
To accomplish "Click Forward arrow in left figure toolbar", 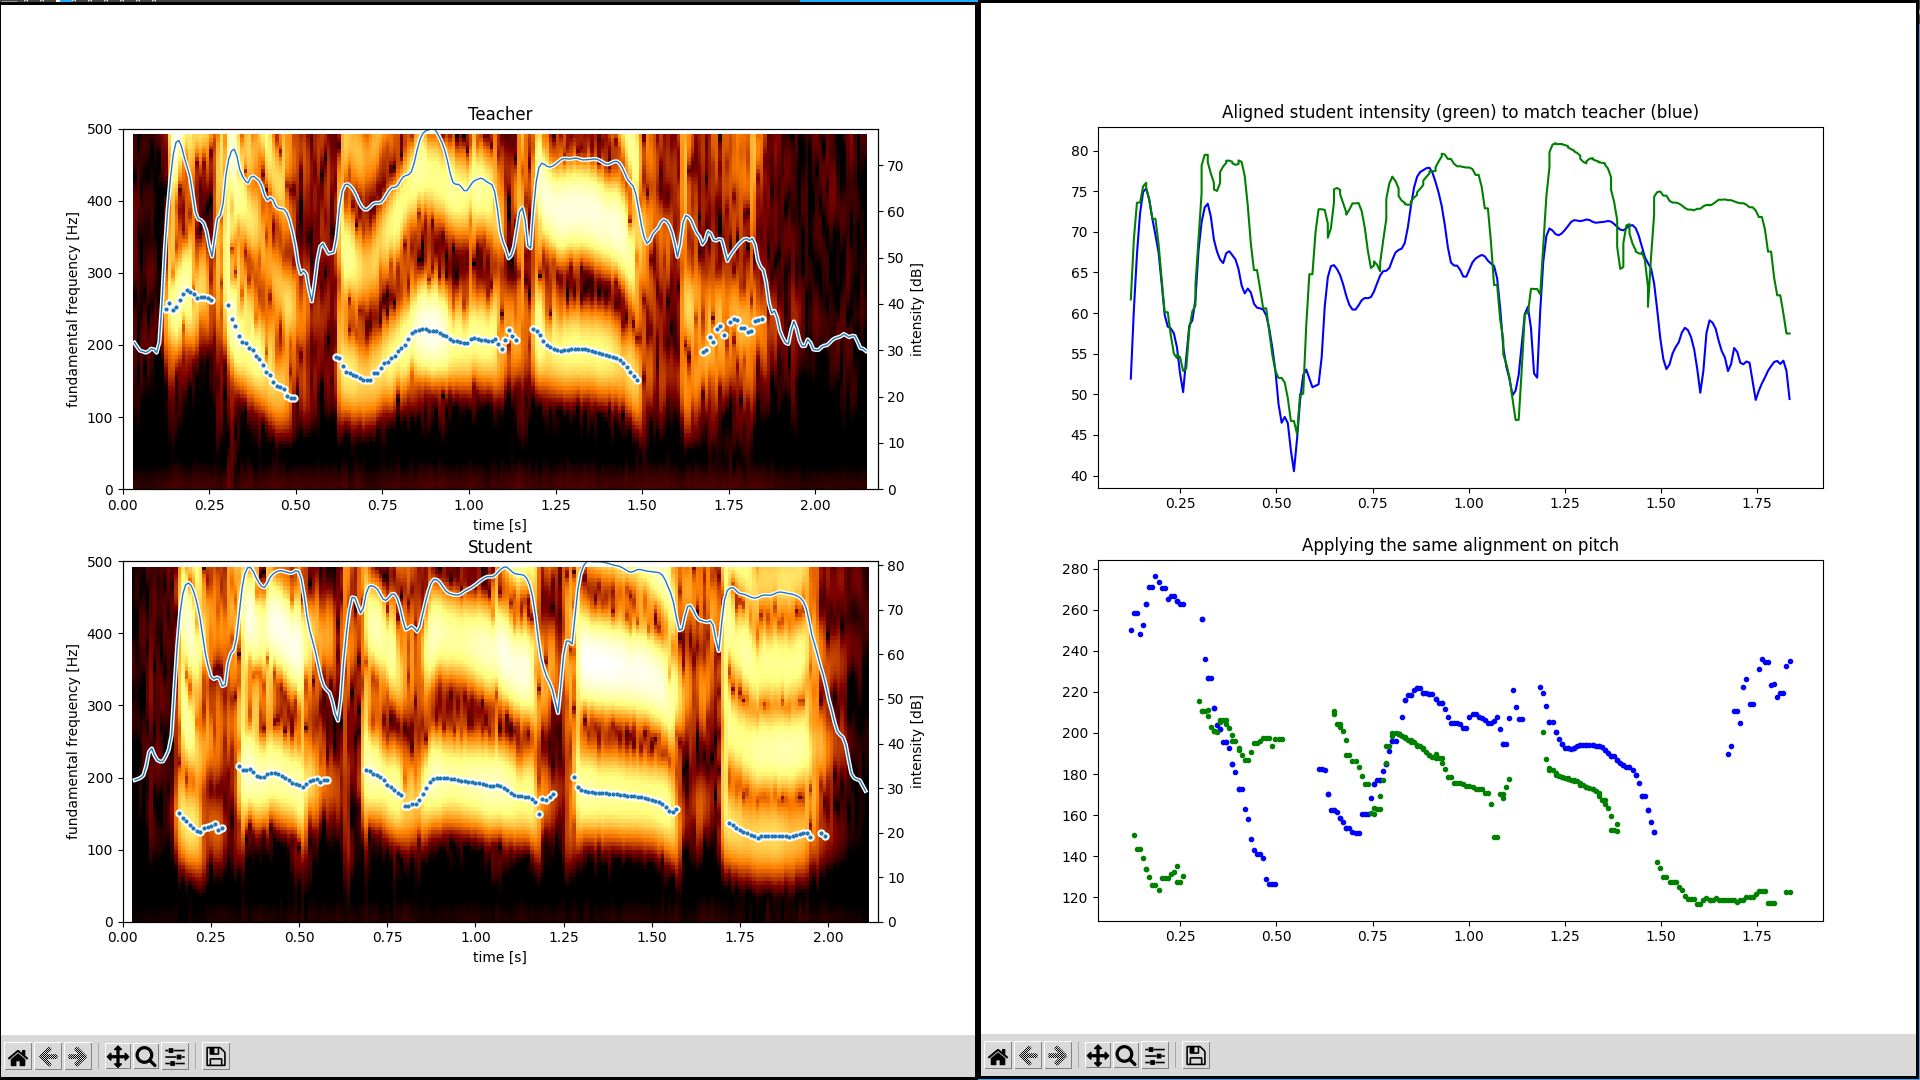I will point(77,1057).
